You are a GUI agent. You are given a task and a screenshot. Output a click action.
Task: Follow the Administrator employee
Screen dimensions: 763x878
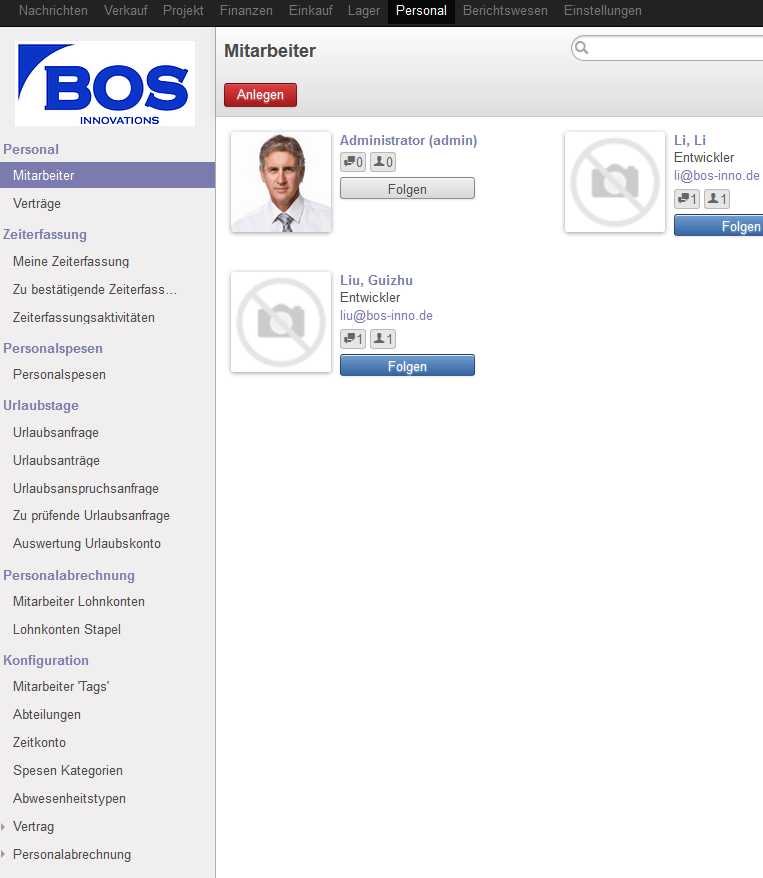[x=408, y=189]
